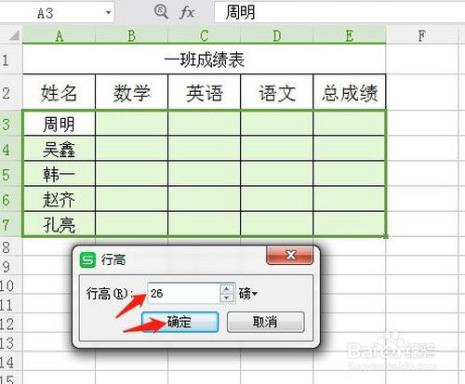Click the 确定 button
This screenshot has height=384, width=465.
click(x=180, y=322)
